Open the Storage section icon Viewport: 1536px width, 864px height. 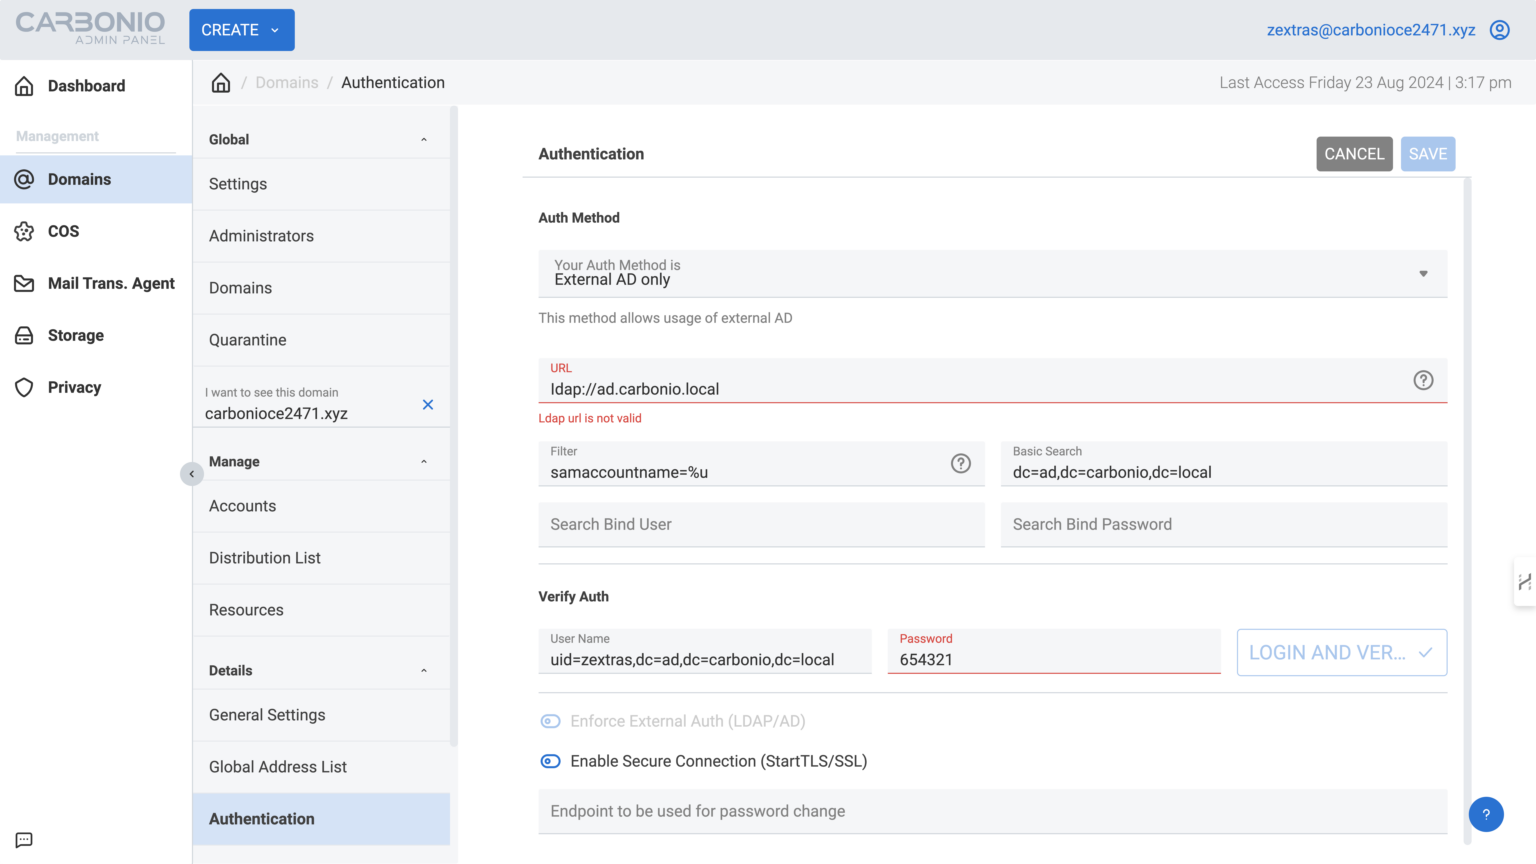pyautogui.click(x=25, y=335)
